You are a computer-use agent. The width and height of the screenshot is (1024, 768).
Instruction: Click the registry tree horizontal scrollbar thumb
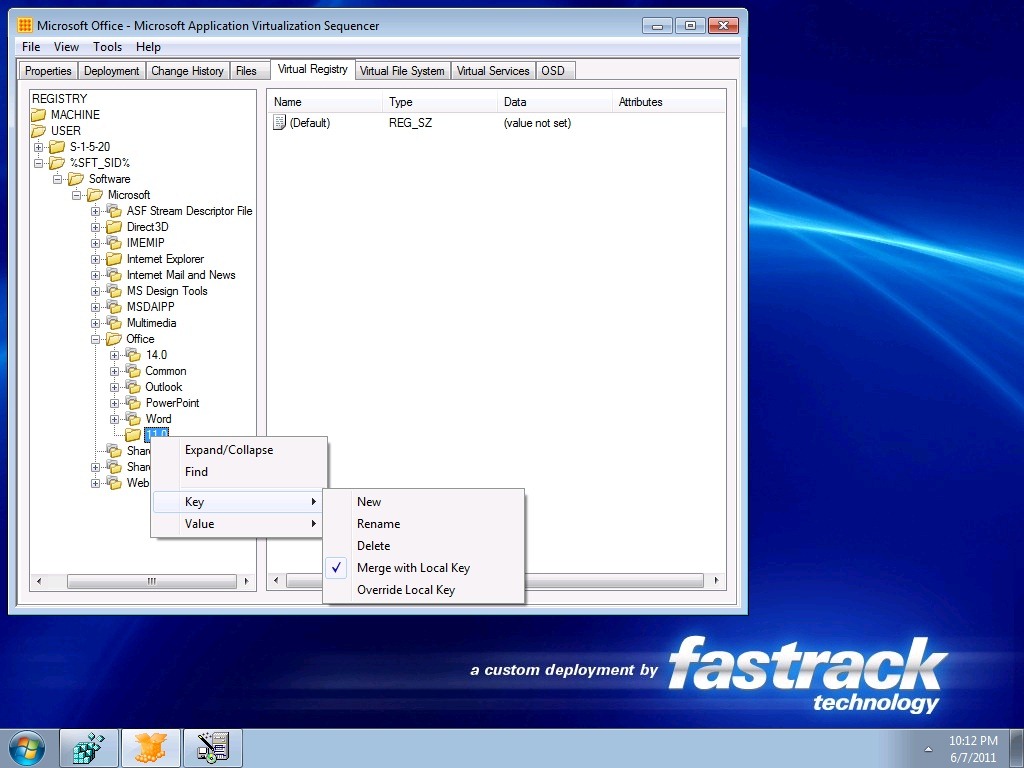pyautogui.click(x=152, y=581)
